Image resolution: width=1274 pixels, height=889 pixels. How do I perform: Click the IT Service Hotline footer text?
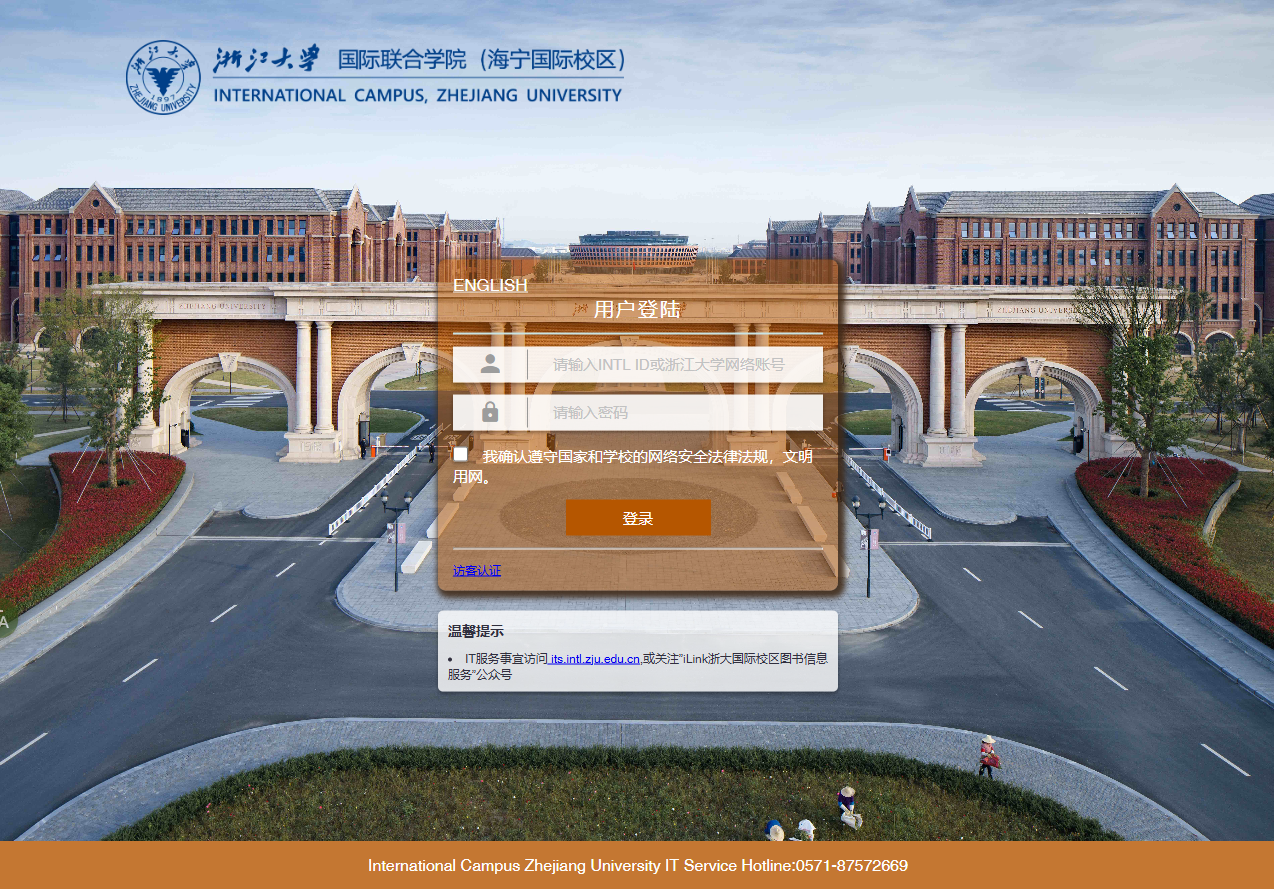click(637, 865)
